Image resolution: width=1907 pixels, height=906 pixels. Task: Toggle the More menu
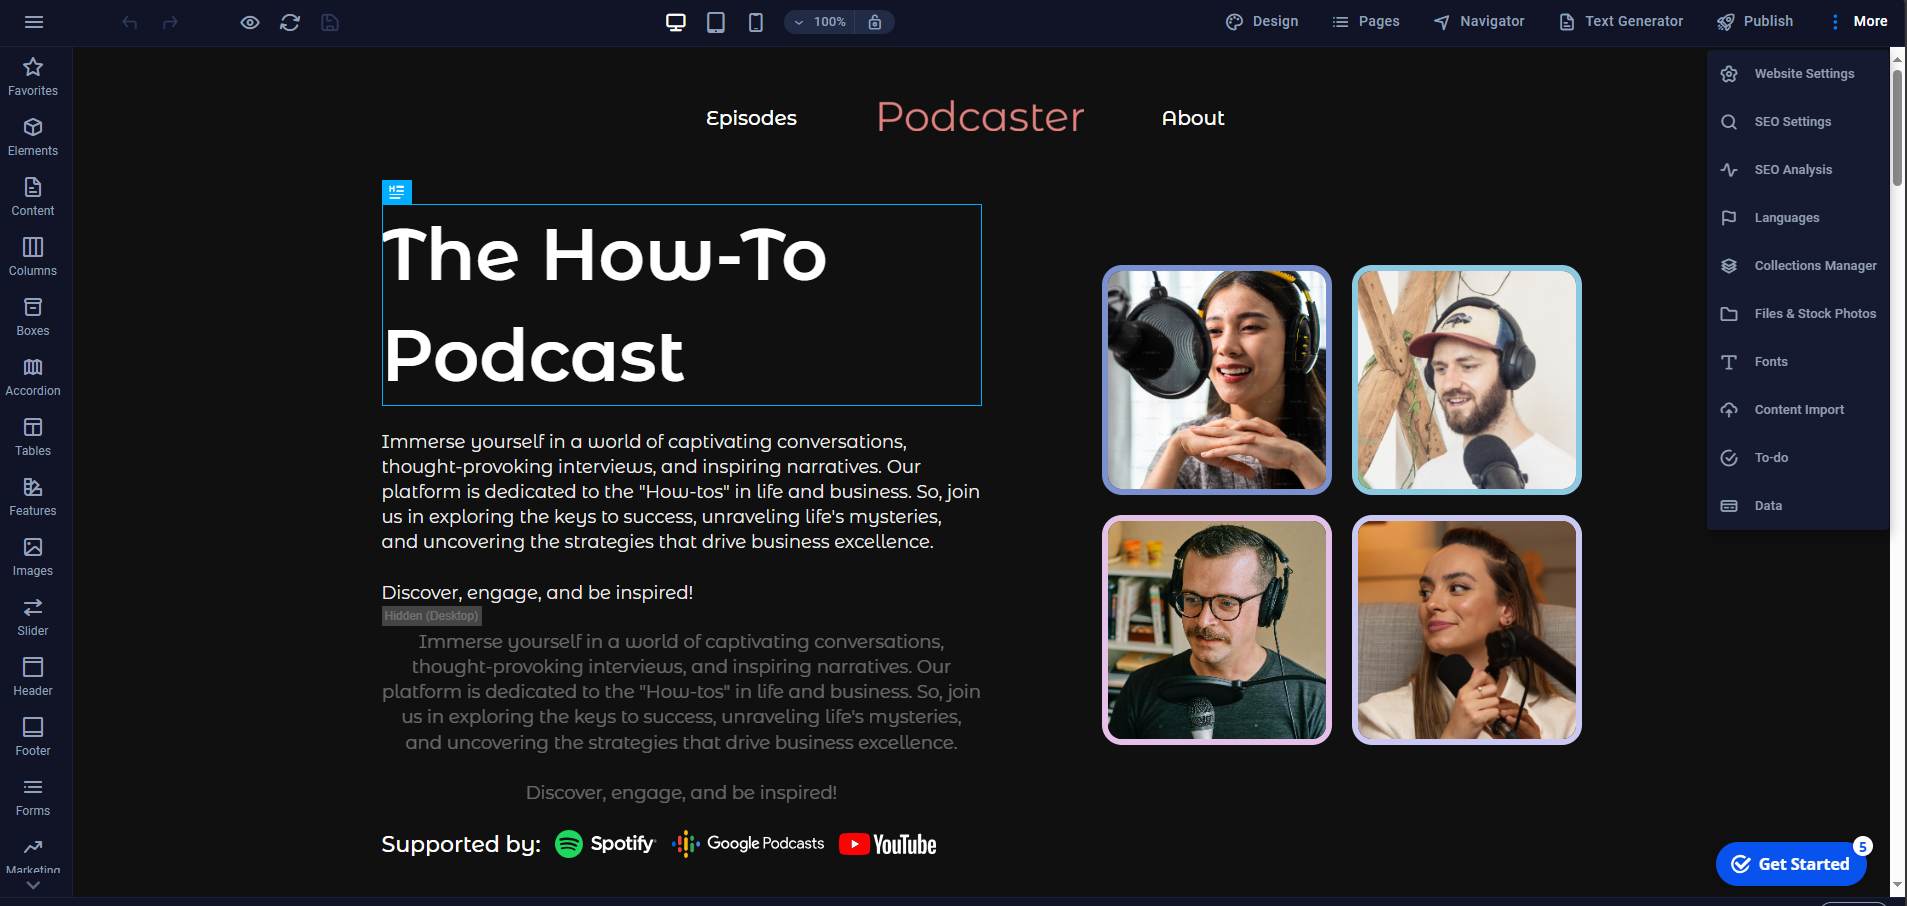1858,22
